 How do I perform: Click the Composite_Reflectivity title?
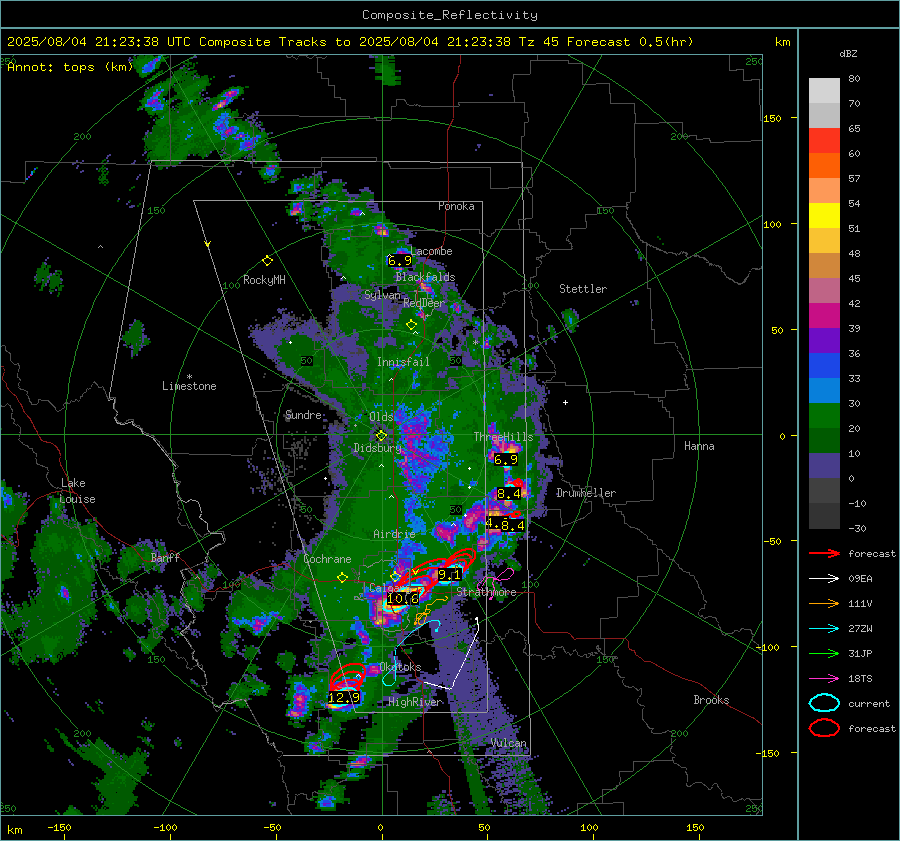(450, 15)
